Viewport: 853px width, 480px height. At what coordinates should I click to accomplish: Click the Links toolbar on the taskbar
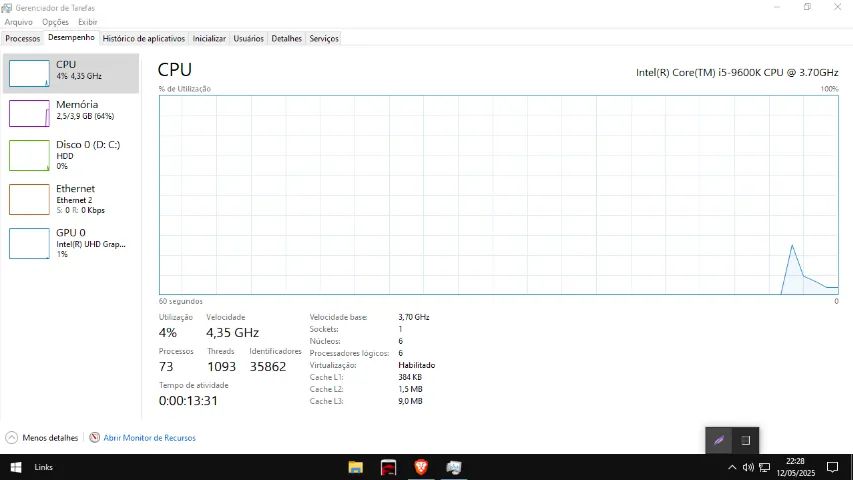point(44,467)
